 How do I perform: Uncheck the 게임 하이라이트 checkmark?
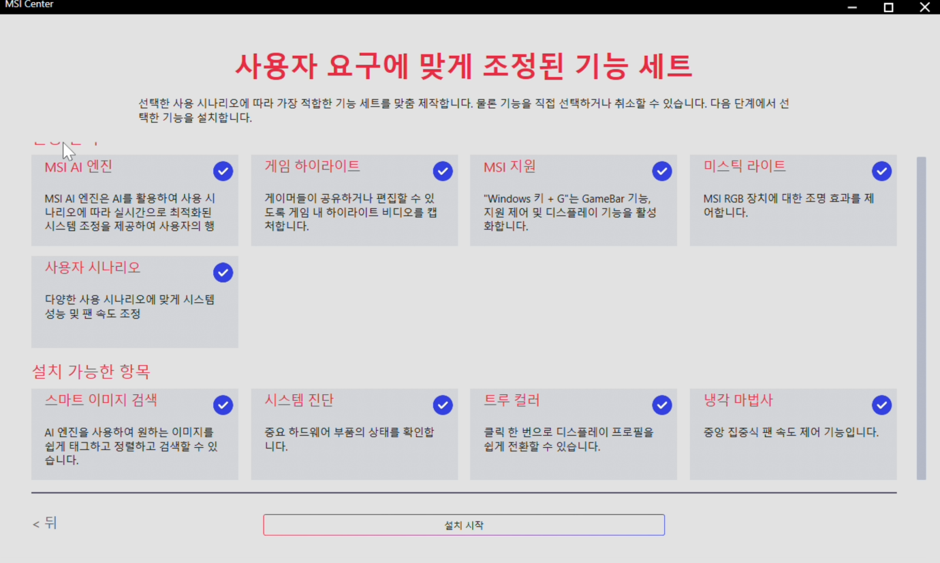[443, 171]
